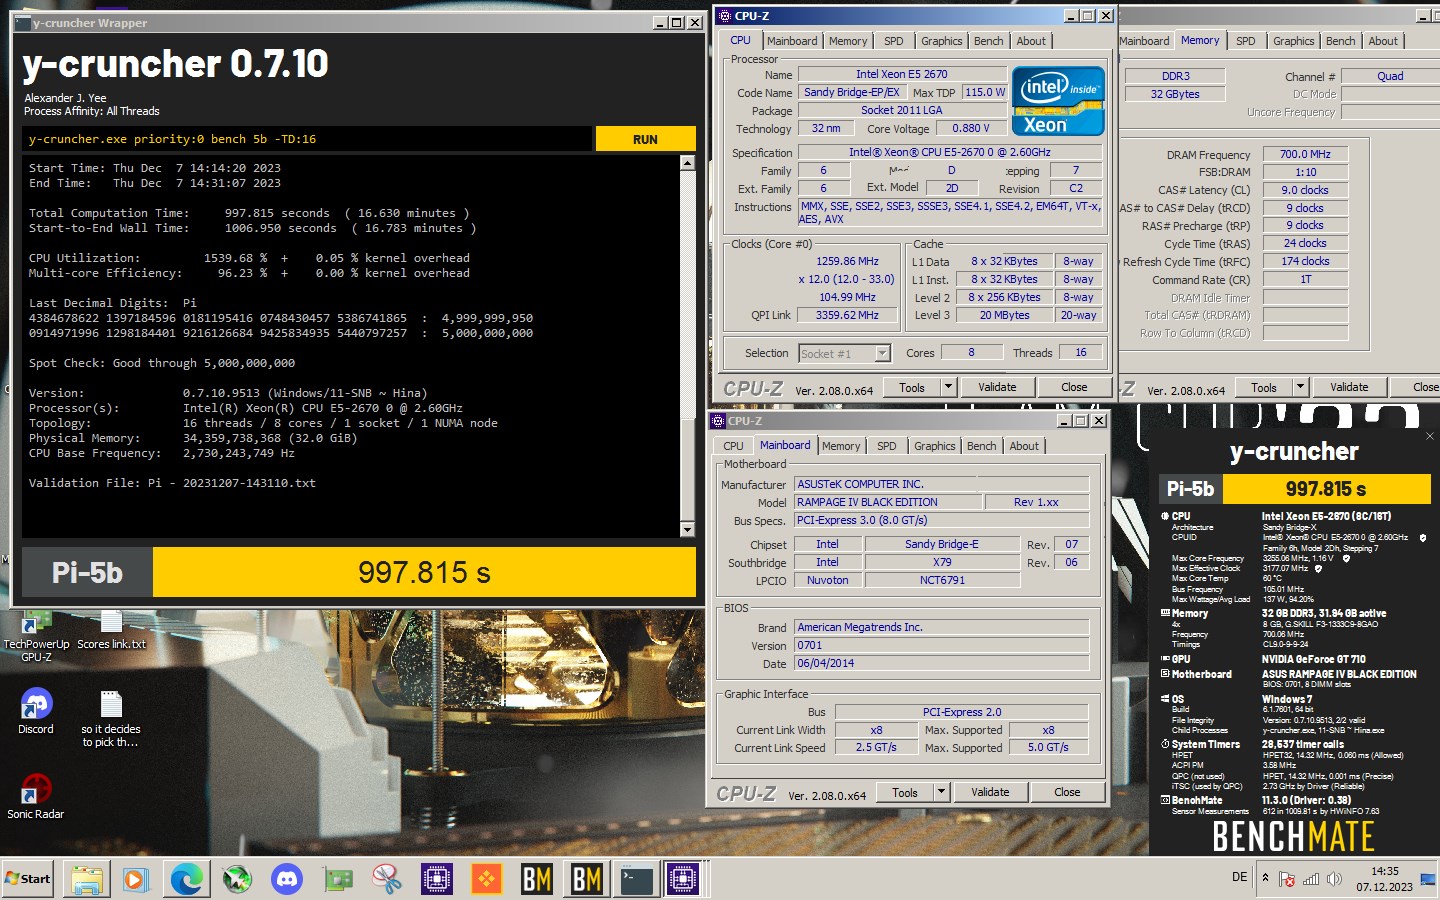
Task: Select the Discord desktop shortcut
Action: [x=36, y=712]
